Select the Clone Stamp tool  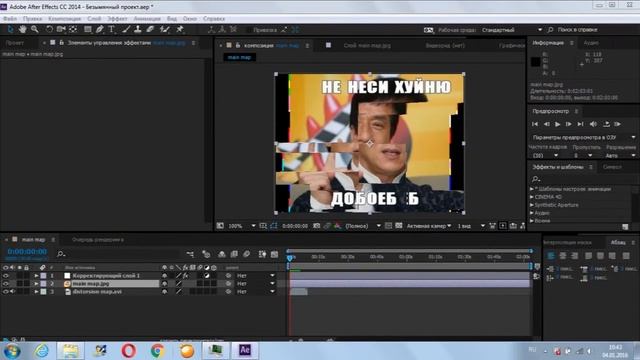[138, 29]
